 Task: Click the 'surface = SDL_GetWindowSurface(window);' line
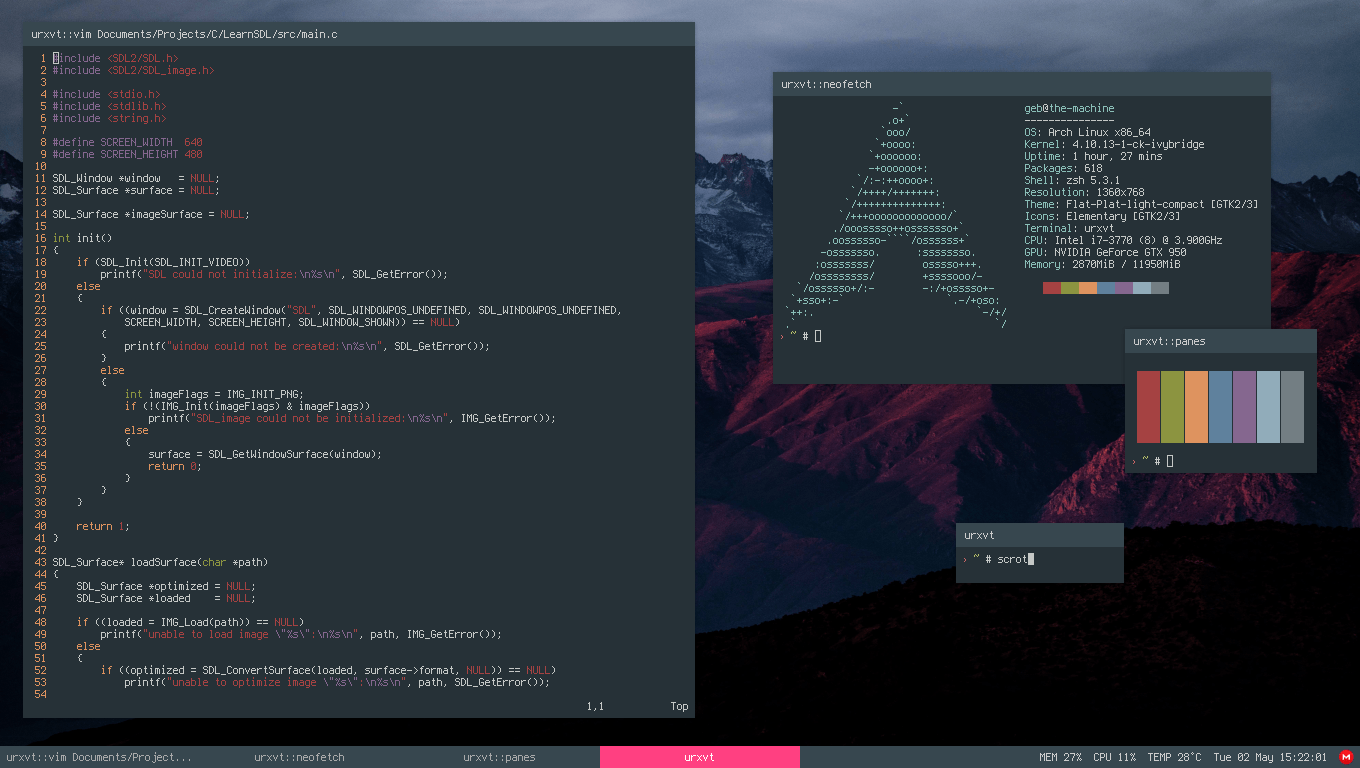coord(266,454)
